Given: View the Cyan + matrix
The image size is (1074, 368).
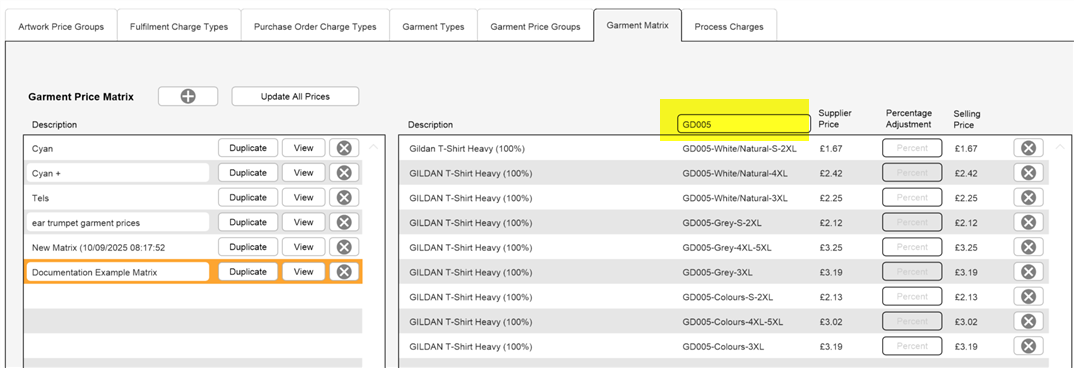Looking at the screenshot, I should pyautogui.click(x=303, y=173).
